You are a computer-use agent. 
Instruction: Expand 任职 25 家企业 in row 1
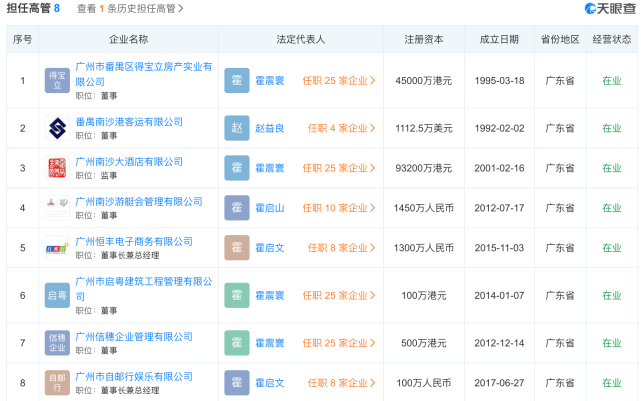click(x=339, y=81)
